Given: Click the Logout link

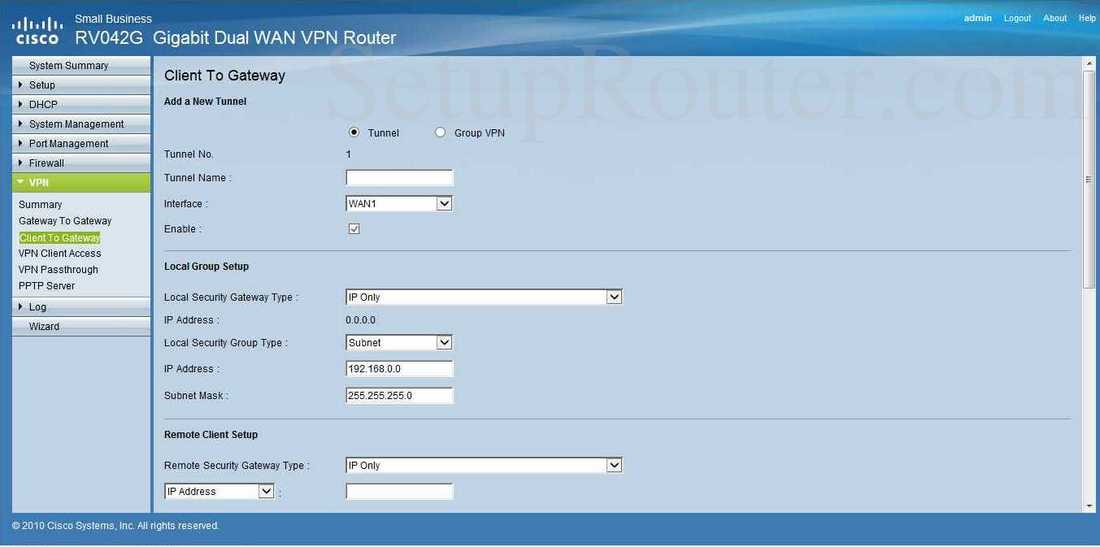Looking at the screenshot, I should point(1017,18).
